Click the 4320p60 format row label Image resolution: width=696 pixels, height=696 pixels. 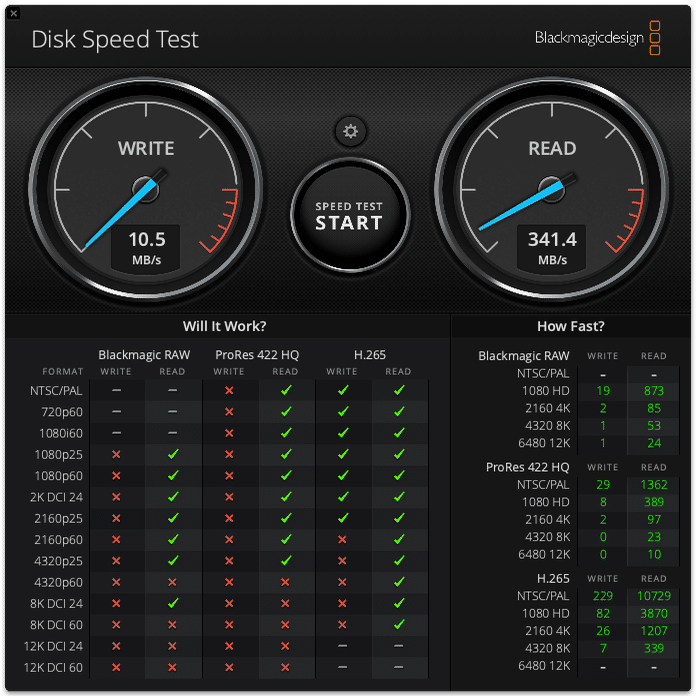point(59,582)
